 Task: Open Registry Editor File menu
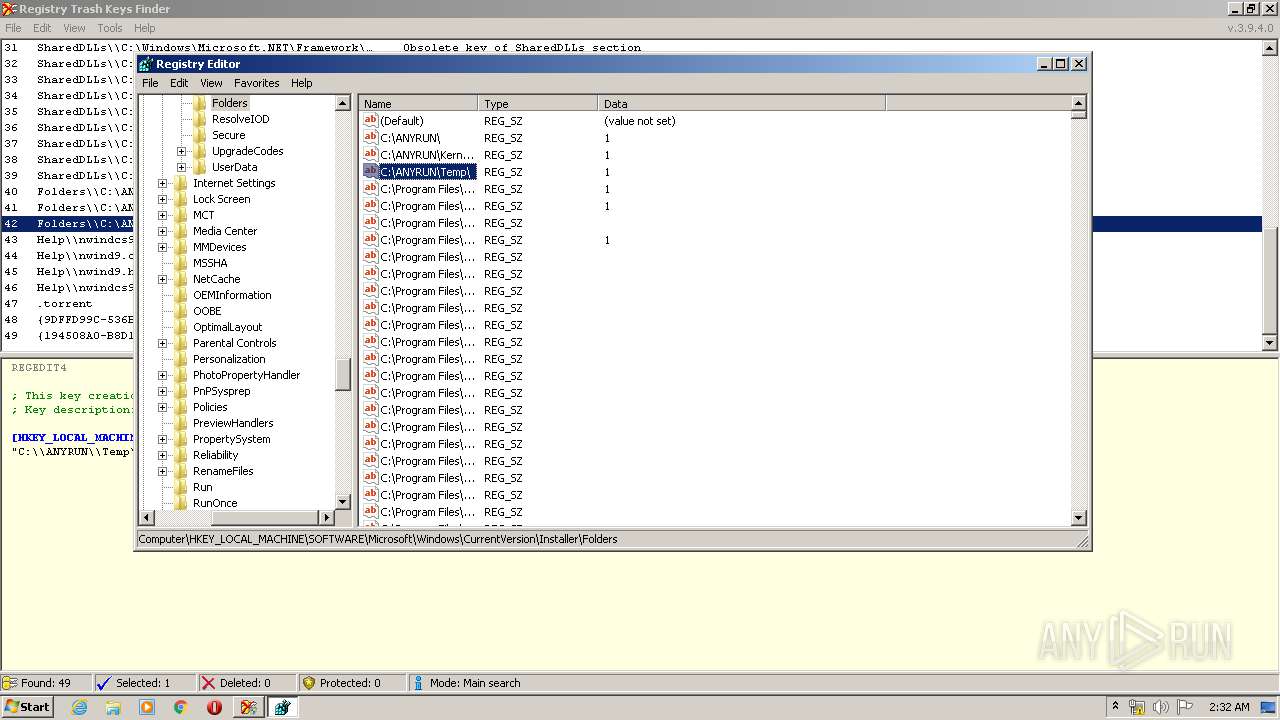[x=150, y=83]
